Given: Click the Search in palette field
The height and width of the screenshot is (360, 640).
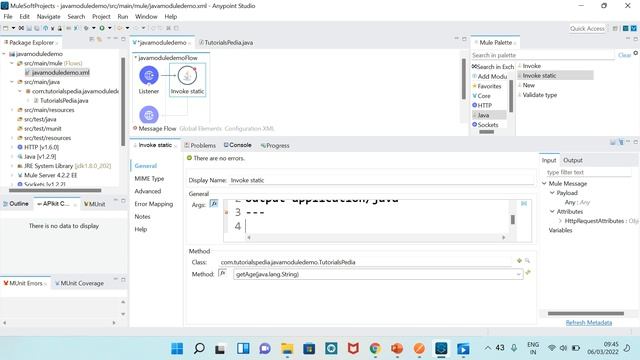Looking at the screenshot, I should coord(543,55).
